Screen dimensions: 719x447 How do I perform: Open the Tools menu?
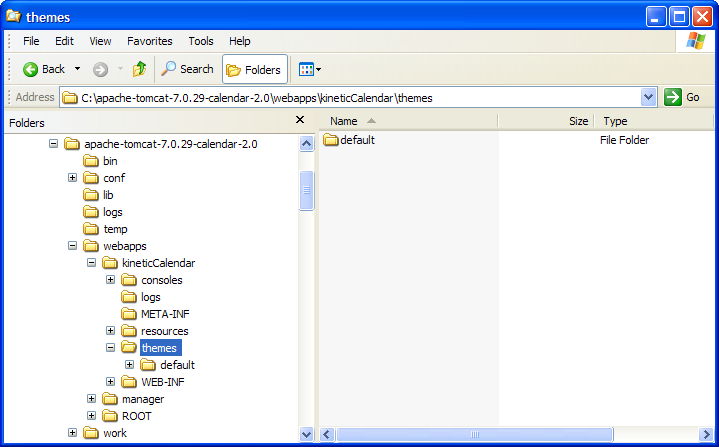point(201,41)
